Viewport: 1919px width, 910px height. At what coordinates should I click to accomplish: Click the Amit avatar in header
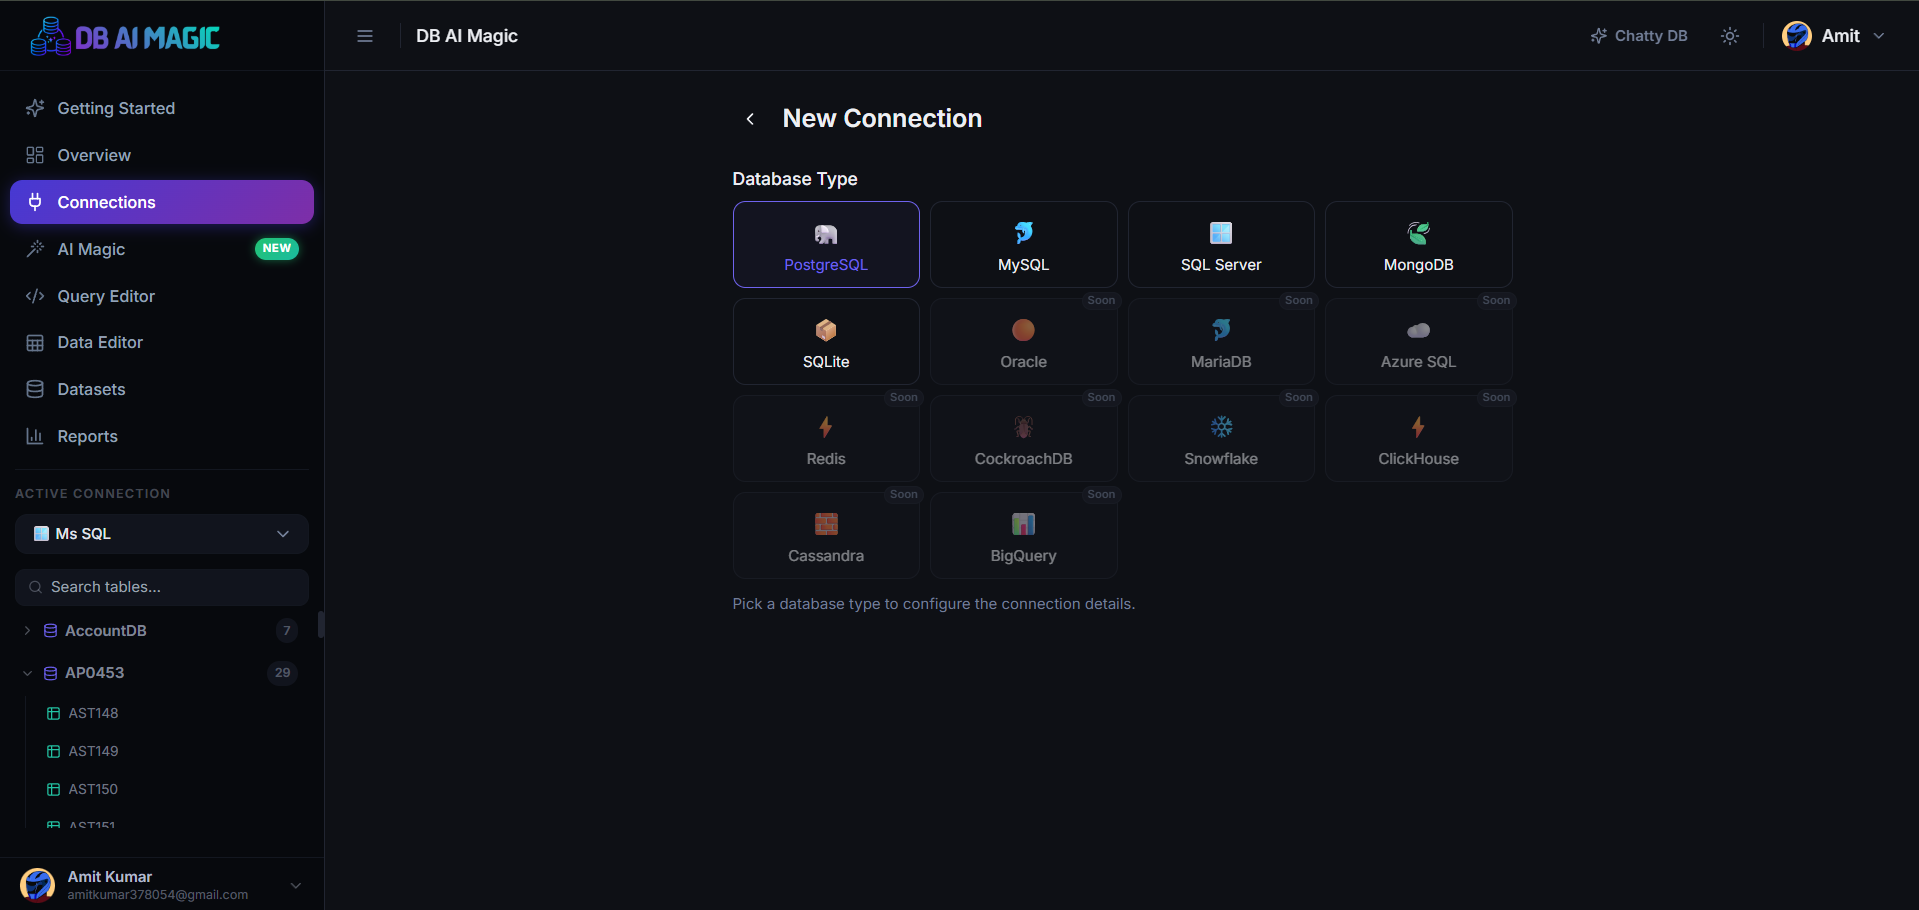click(1797, 36)
